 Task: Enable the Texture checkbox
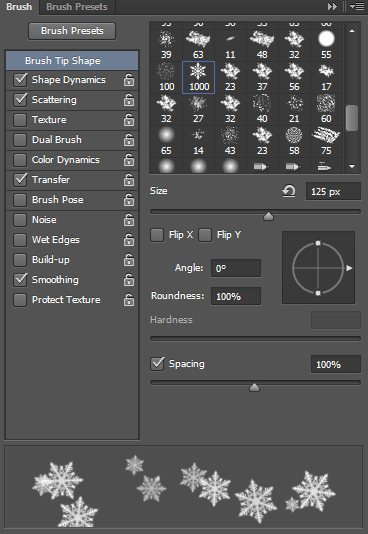tap(20, 120)
